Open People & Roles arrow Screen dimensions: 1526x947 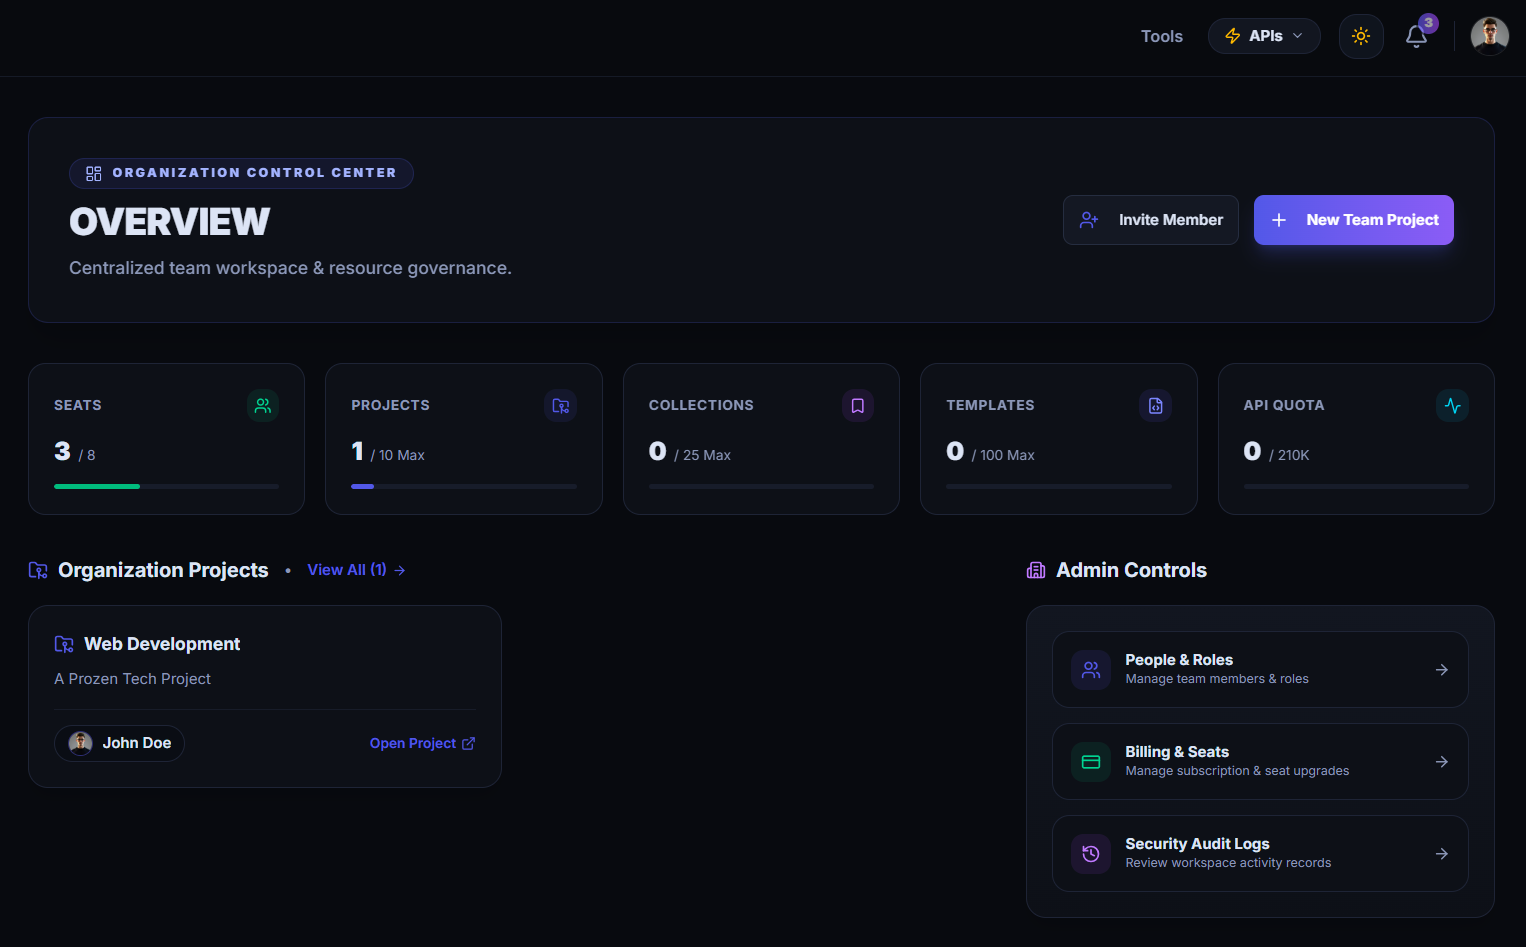click(x=1442, y=670)
